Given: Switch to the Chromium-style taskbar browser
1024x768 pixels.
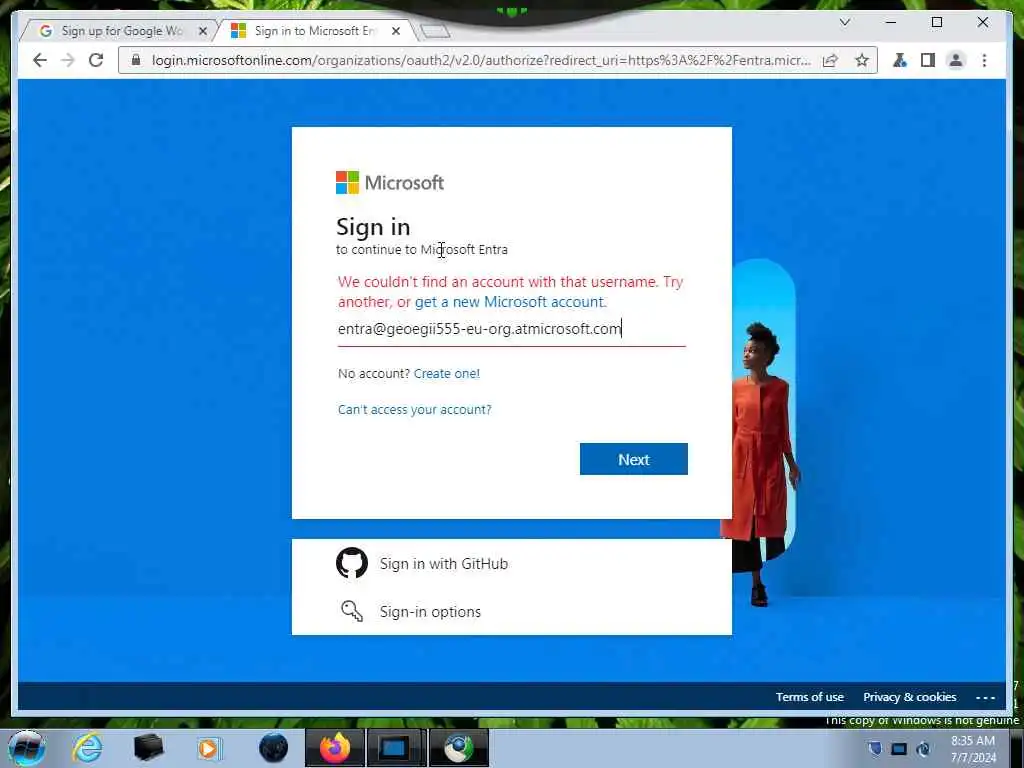Looking at the screenshot, I should coord(459,748).
